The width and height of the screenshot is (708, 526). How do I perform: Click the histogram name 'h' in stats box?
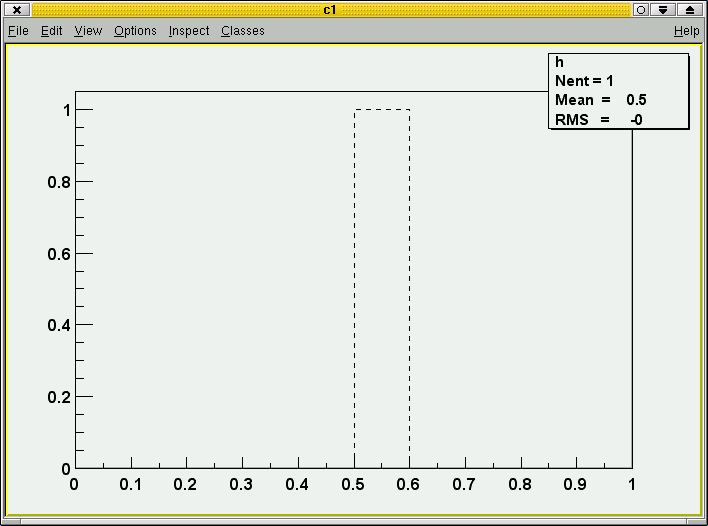560,62
